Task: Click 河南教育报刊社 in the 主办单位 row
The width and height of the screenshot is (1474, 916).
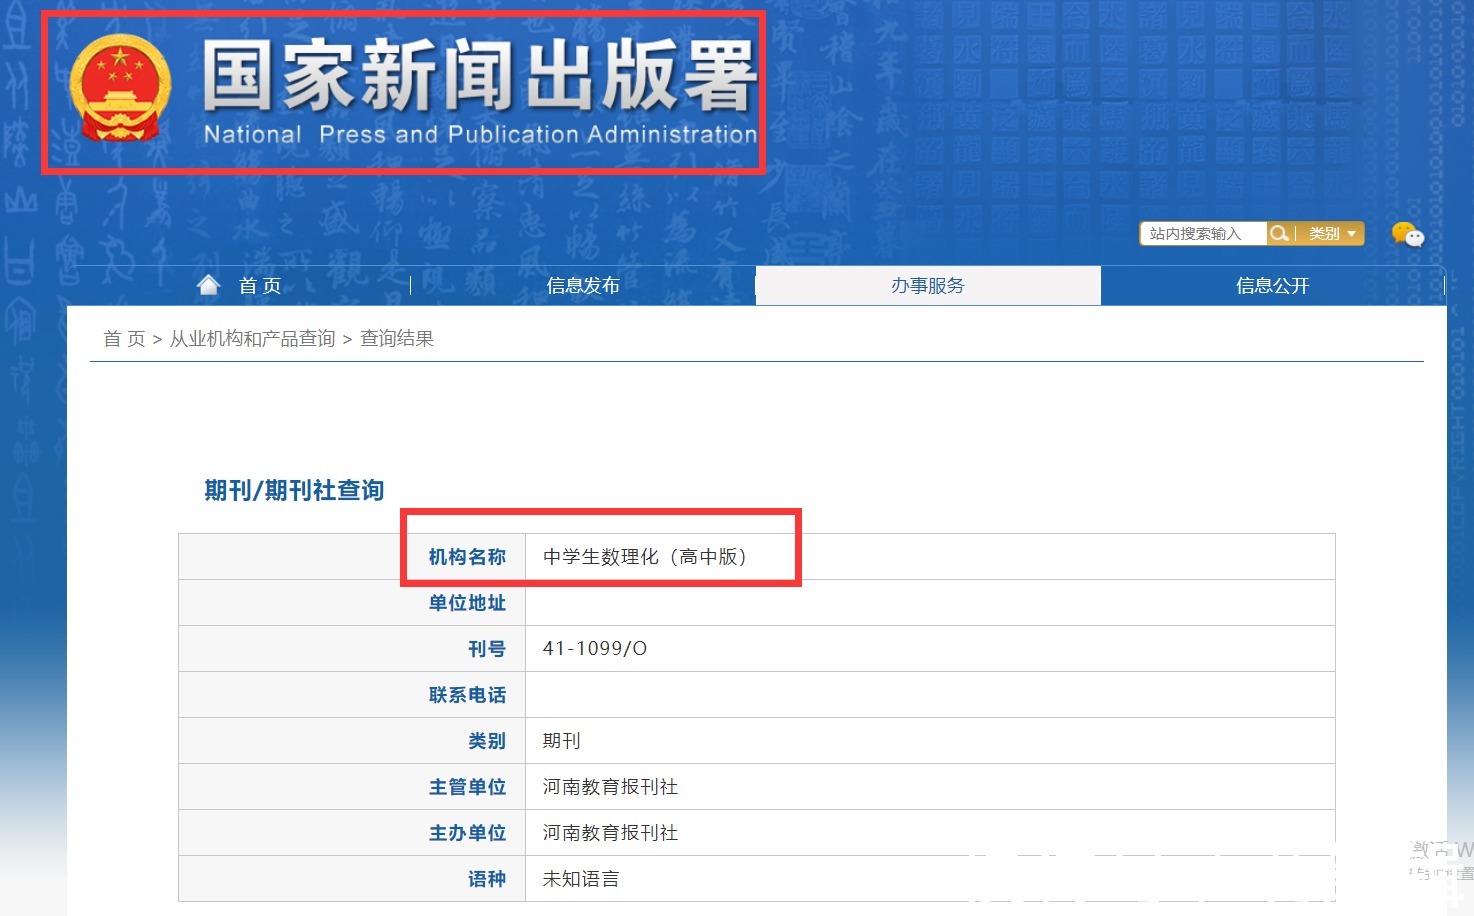Action: (x=610, y=833)
